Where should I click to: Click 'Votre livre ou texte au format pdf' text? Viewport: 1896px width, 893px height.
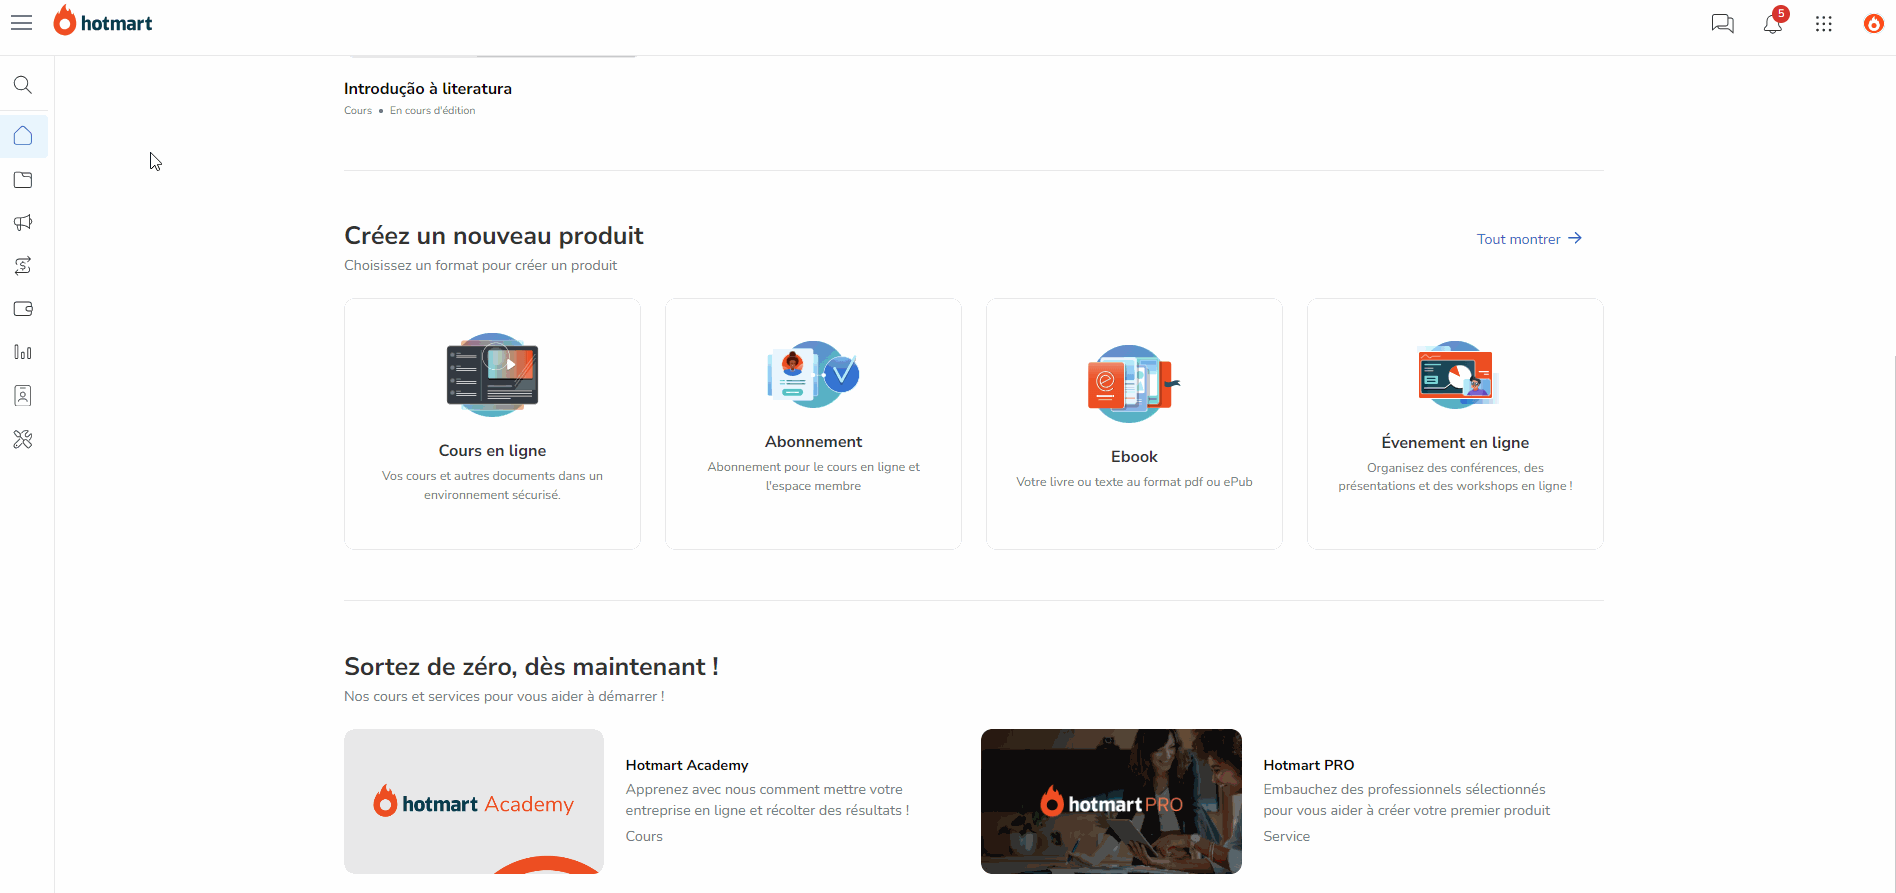pyautogui.click(x=1134, y=482)
